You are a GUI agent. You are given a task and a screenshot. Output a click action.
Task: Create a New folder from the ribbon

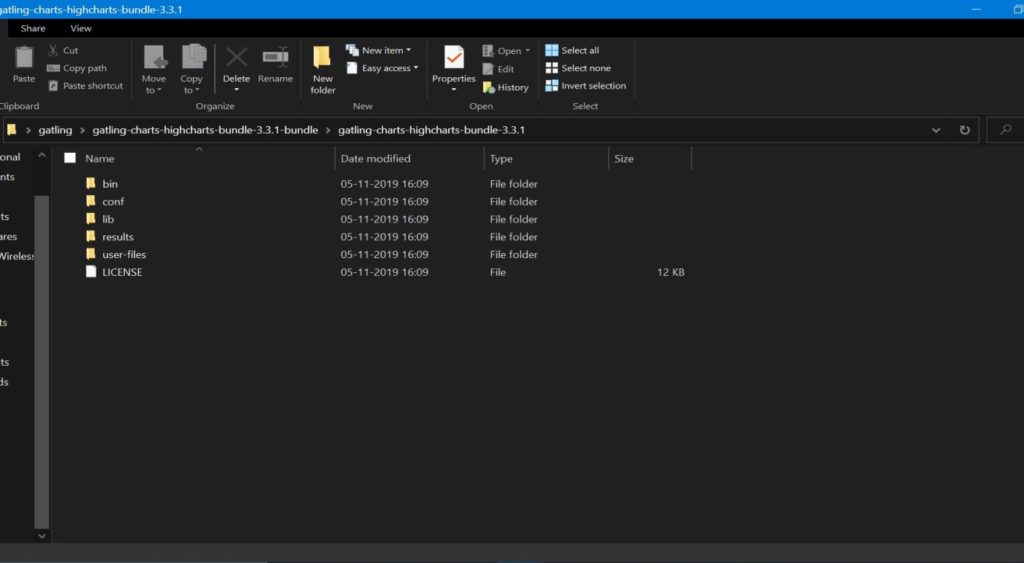tap(322, 68)
